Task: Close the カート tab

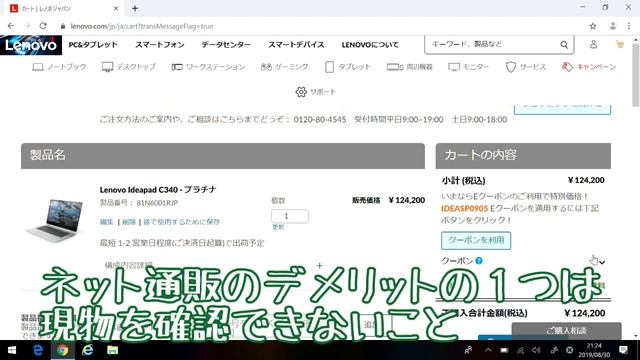Action: pyautogui.click(x=116, y=8)
